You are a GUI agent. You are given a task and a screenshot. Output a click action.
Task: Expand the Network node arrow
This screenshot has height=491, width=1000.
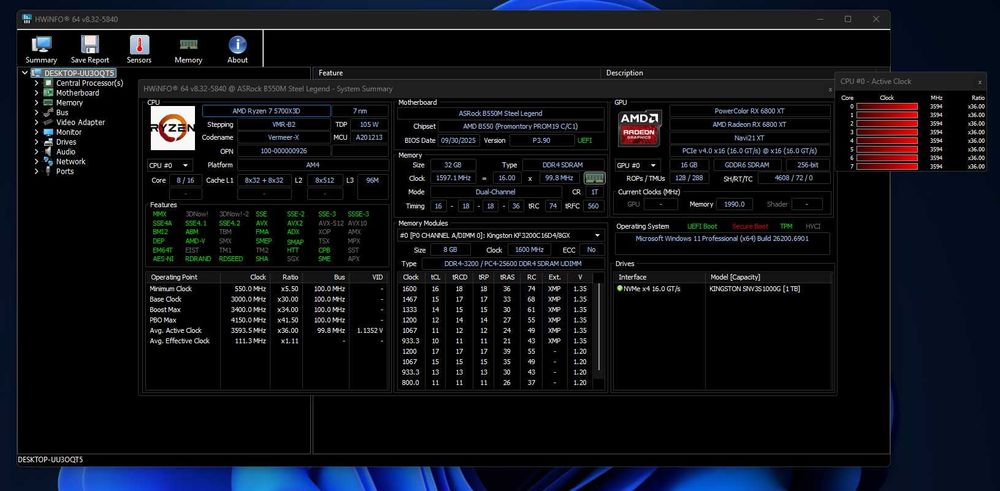point(37,161)
